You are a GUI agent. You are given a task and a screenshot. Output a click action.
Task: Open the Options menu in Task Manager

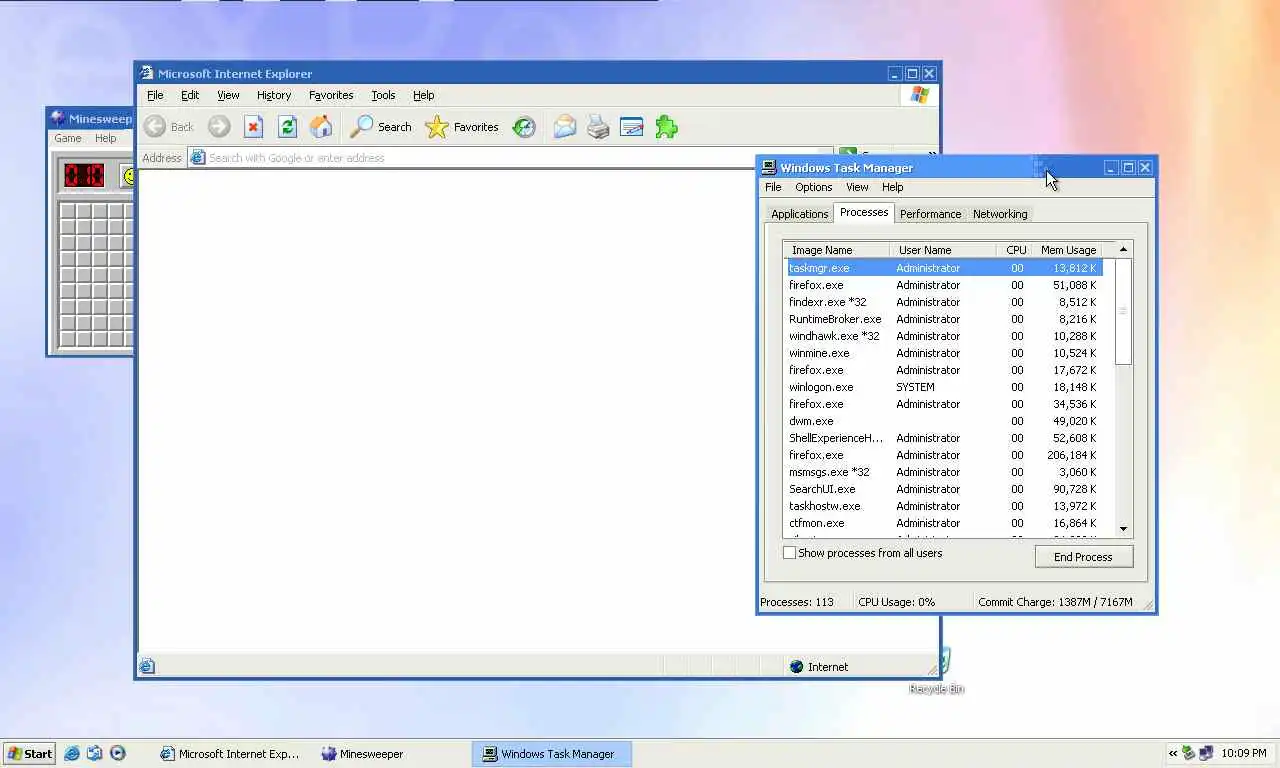814,187
